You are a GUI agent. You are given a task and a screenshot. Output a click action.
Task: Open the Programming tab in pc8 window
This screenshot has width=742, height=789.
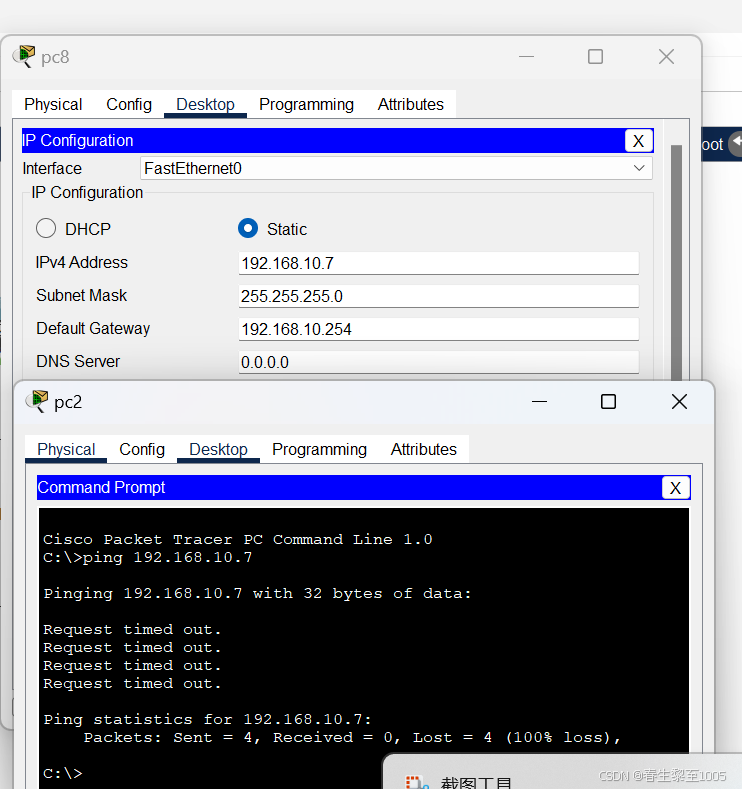306,104
